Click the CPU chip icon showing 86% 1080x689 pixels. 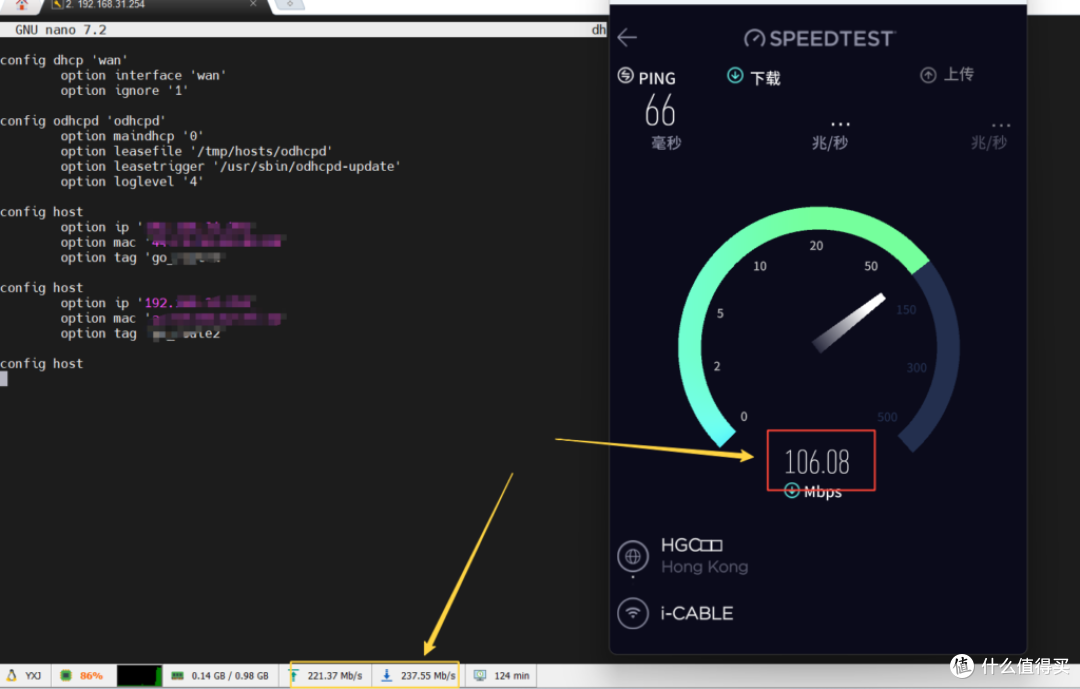(65, 675)
